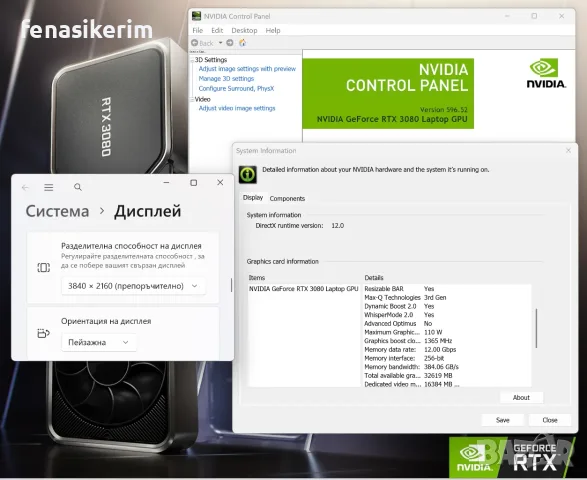
Task: Open Adjust image settings with preview
Action: (x=247, y=69)
